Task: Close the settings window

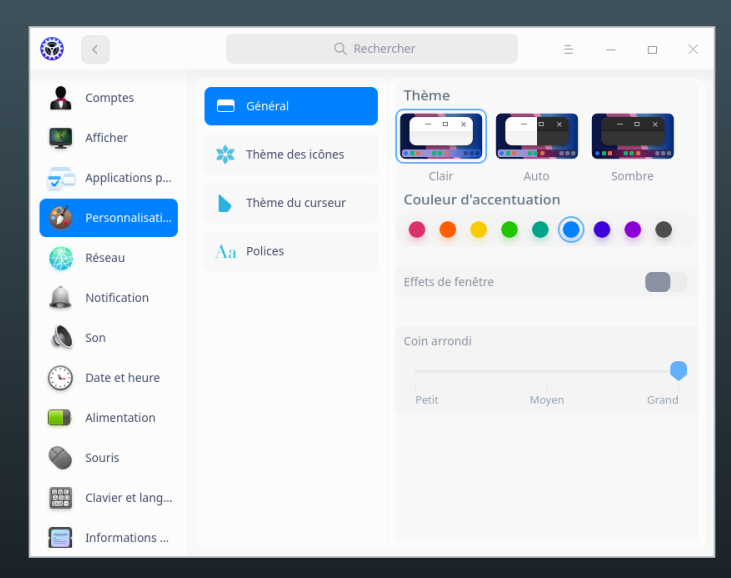Action: (x=693, y=49)
